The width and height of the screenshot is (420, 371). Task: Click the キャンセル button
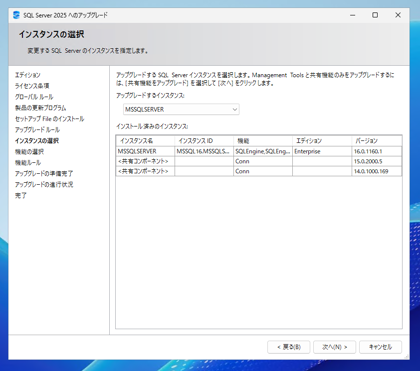(x=380, y=347)
